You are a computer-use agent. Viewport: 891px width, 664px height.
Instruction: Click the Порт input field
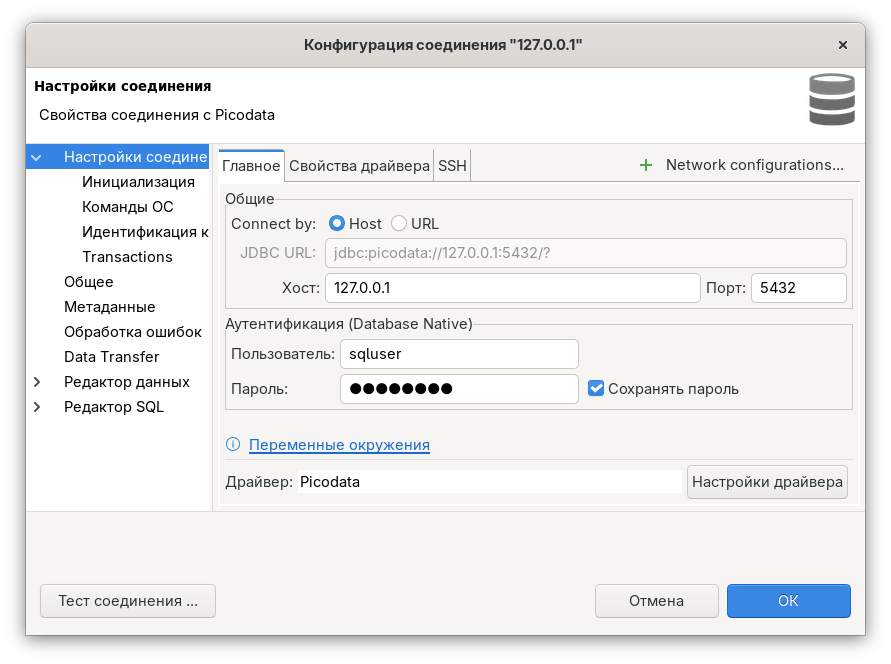coord(798,288)
